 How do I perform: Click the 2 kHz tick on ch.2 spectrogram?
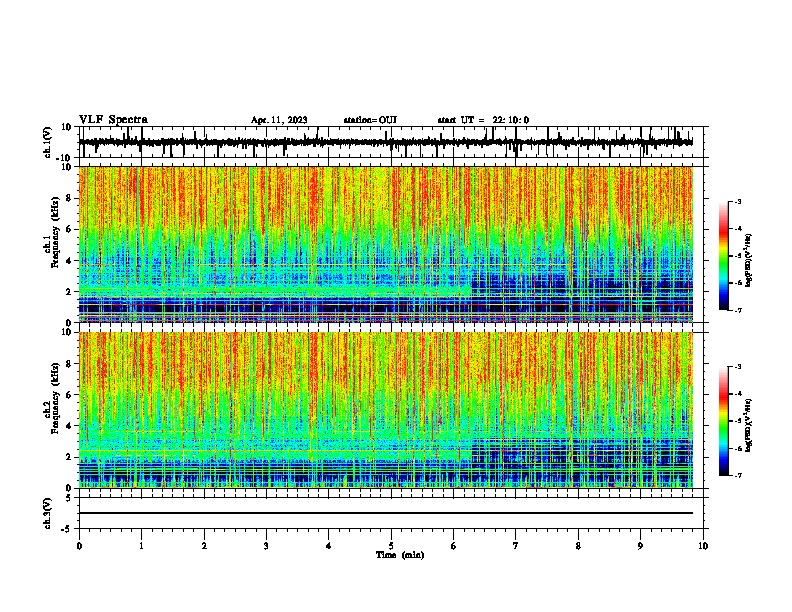click(x=69, y=457)
